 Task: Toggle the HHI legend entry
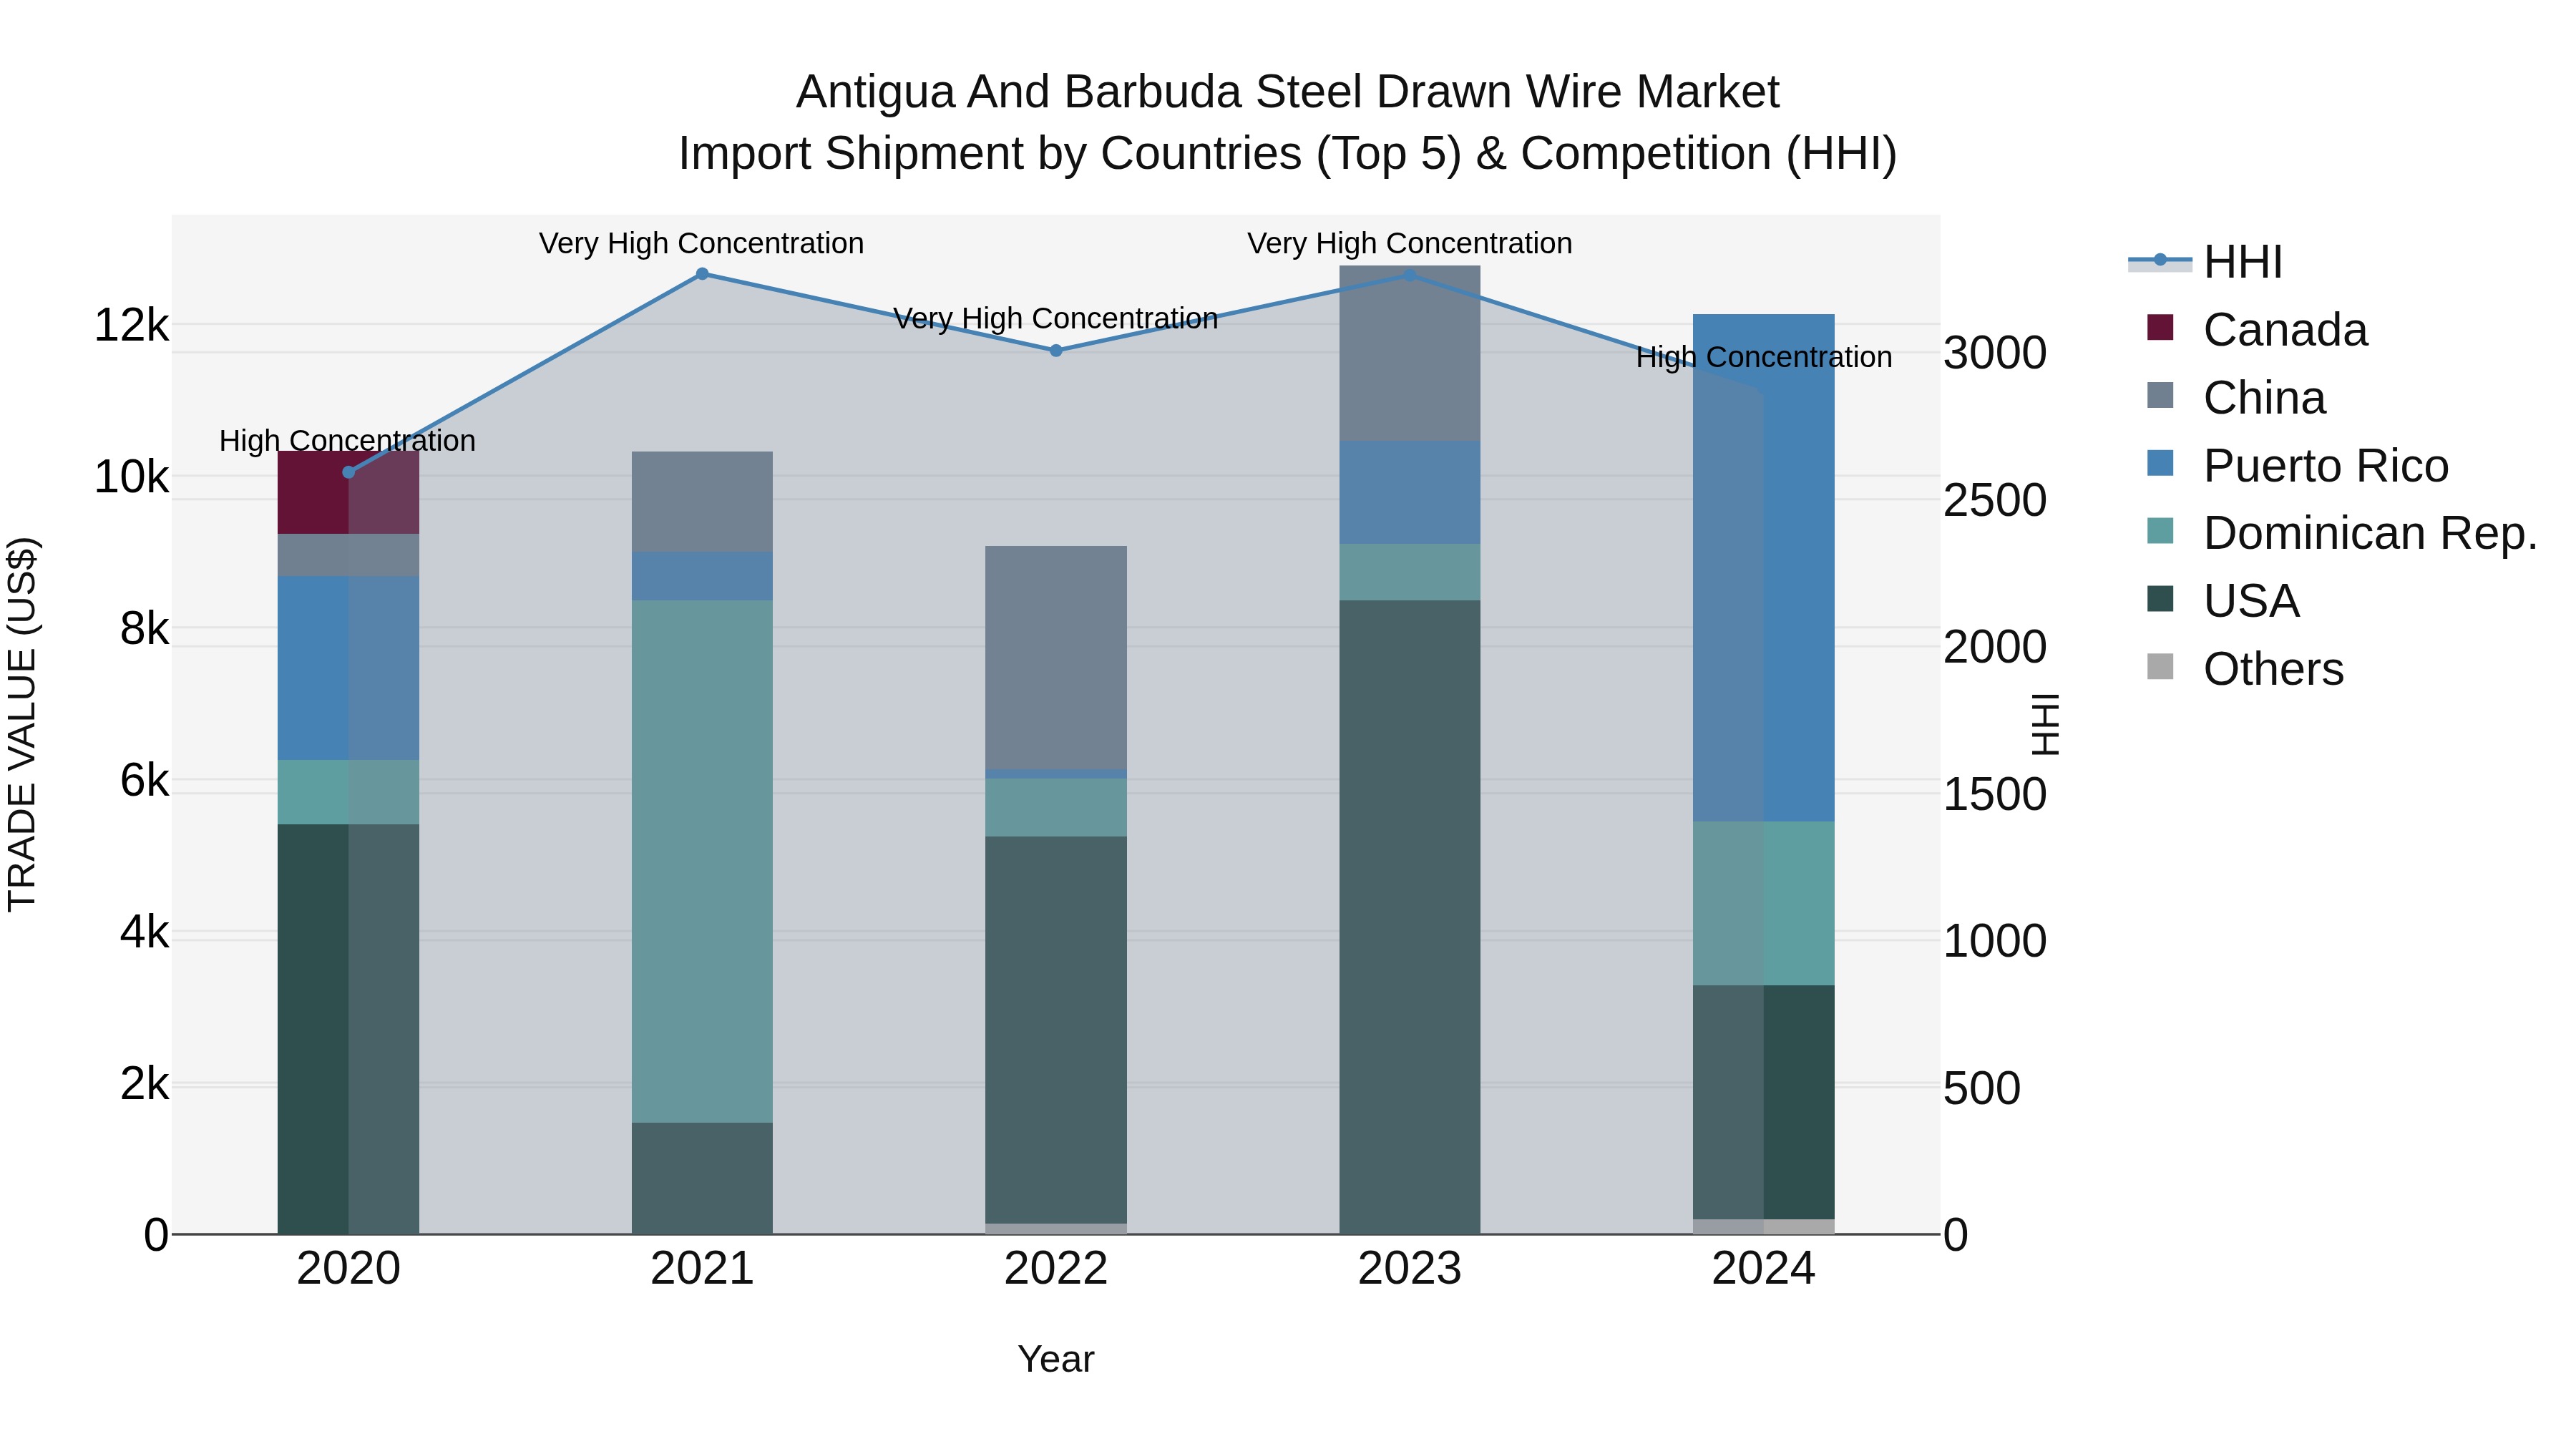point(2206,262)
